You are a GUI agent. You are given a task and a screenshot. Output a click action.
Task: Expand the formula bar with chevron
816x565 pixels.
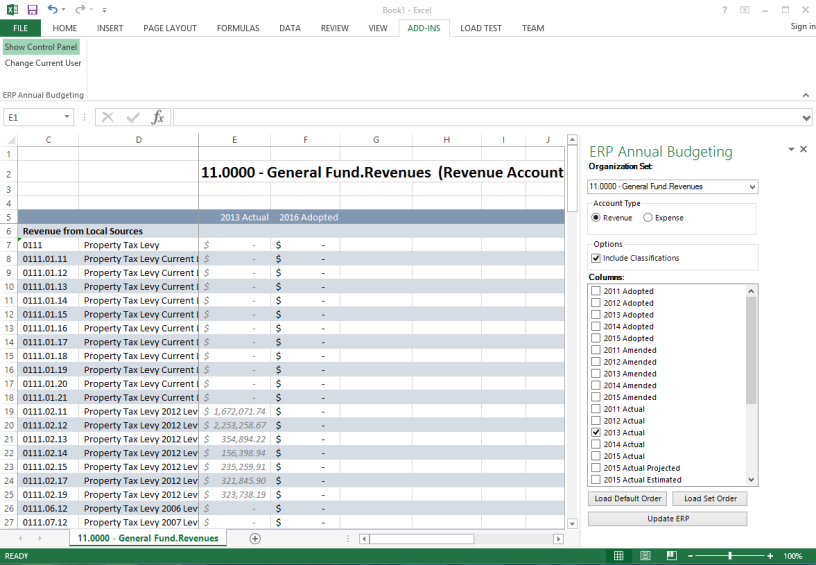click(807, 117)
